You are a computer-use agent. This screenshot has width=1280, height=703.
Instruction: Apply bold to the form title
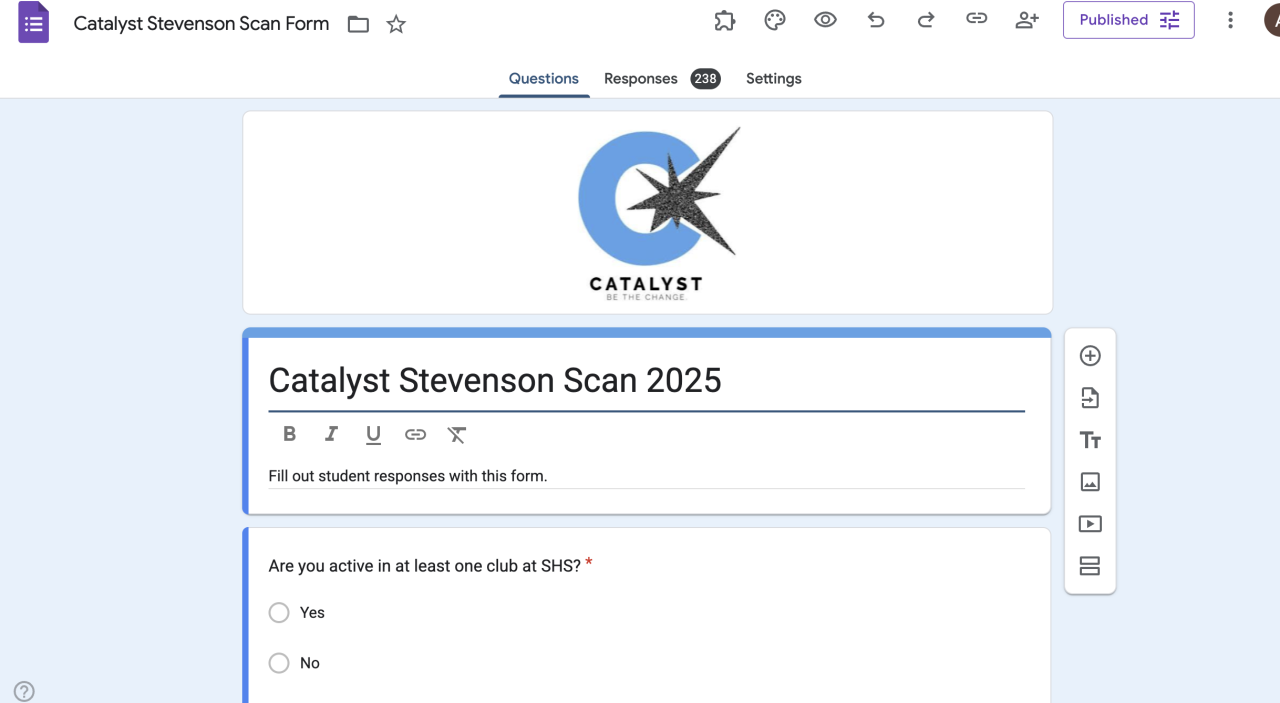coord(289,434)
